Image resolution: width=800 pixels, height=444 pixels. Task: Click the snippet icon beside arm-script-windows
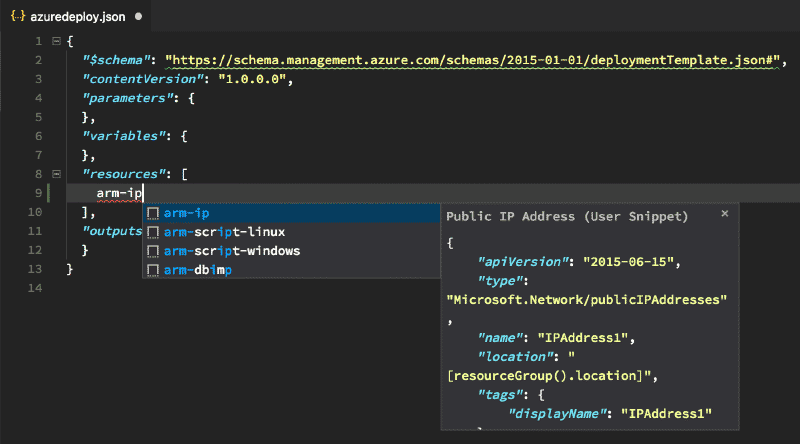pyautogui.click(x=153, y=251)
